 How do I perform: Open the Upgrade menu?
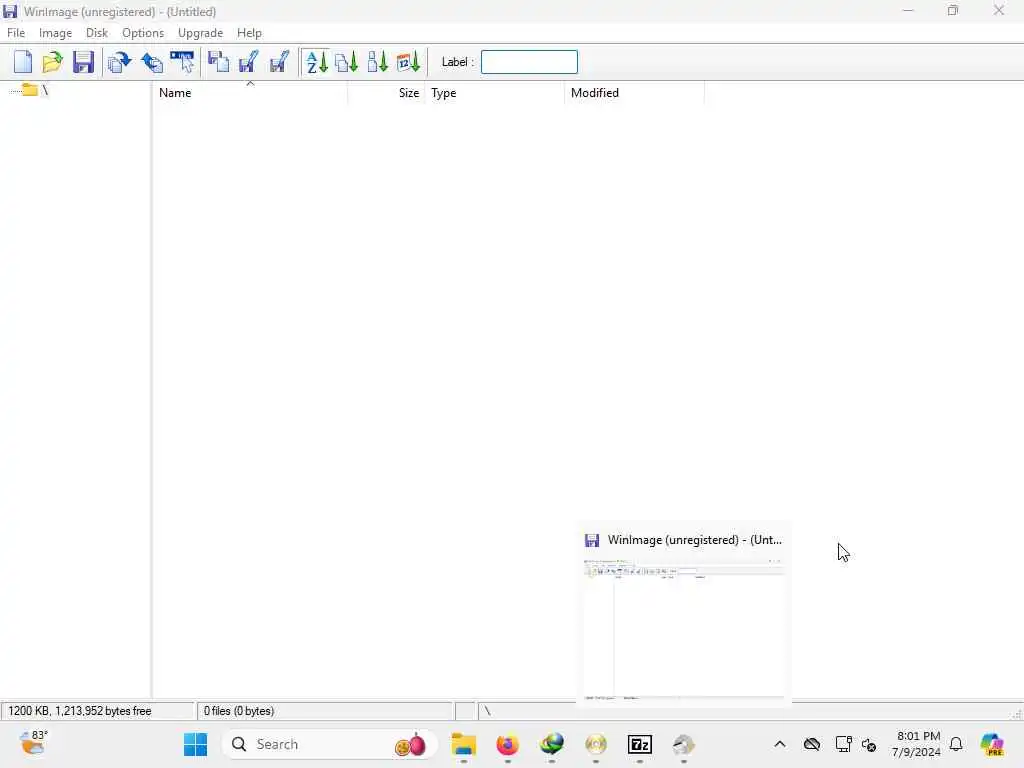(x=200, y=33)
